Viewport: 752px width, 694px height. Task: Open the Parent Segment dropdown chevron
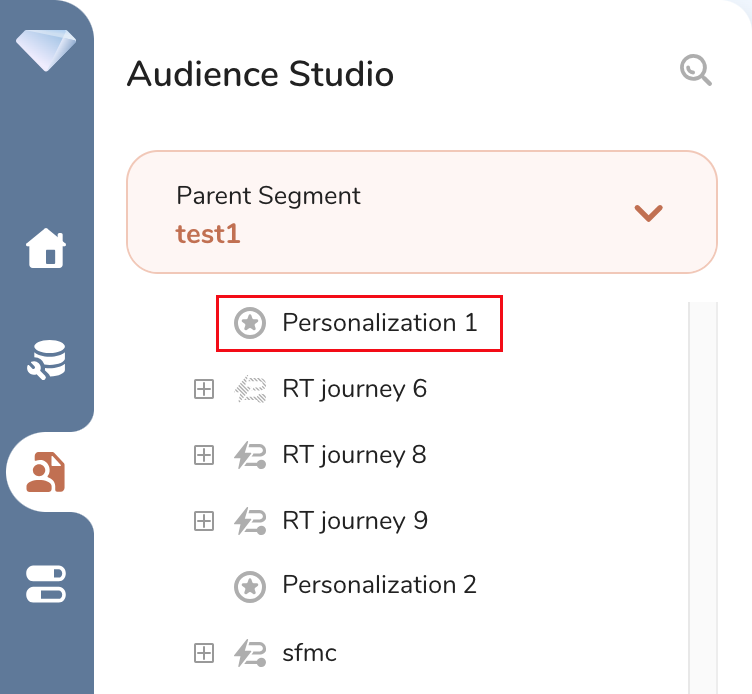pyautogui.click(x=649, y=212)
